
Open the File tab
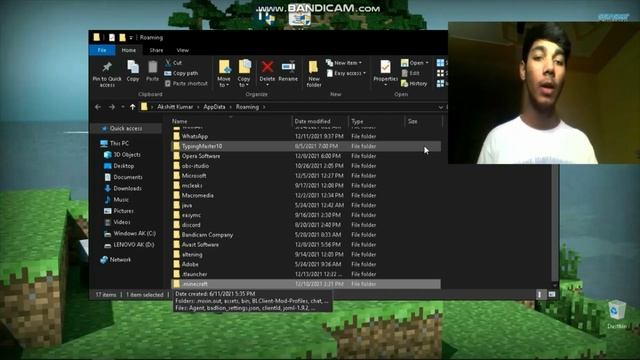(x=102, y=50)
